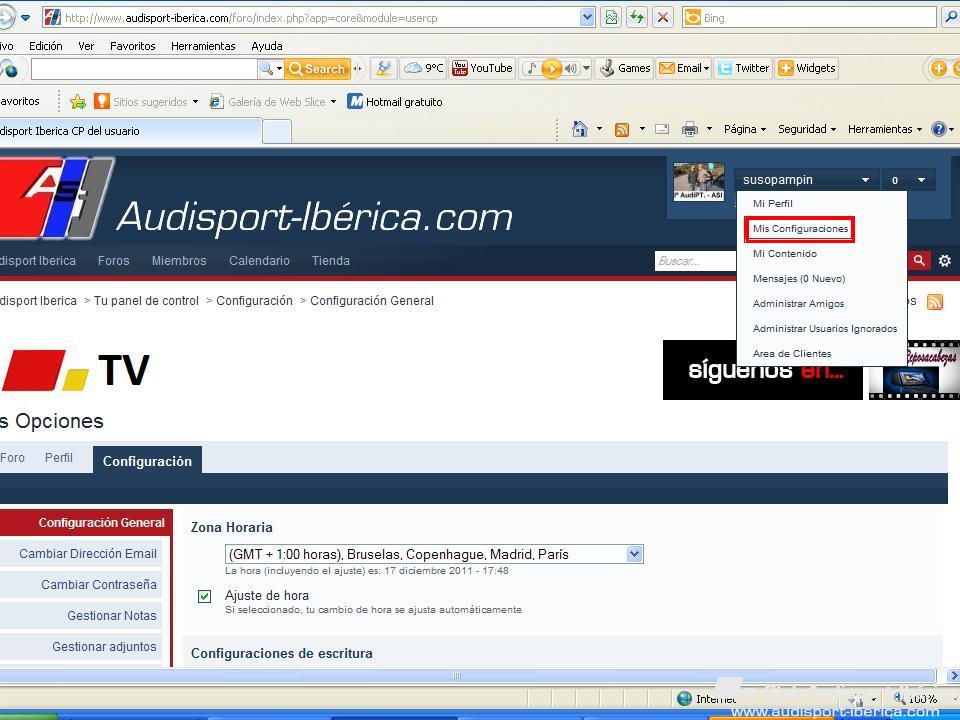Open the Games toolbar item
The width and height of the screenshot is (960, 720).
point(625,68)
